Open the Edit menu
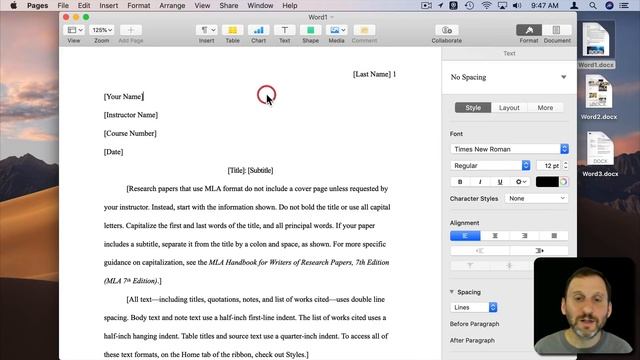This screenshot has height=360, width=640. (x=84, y=6)
